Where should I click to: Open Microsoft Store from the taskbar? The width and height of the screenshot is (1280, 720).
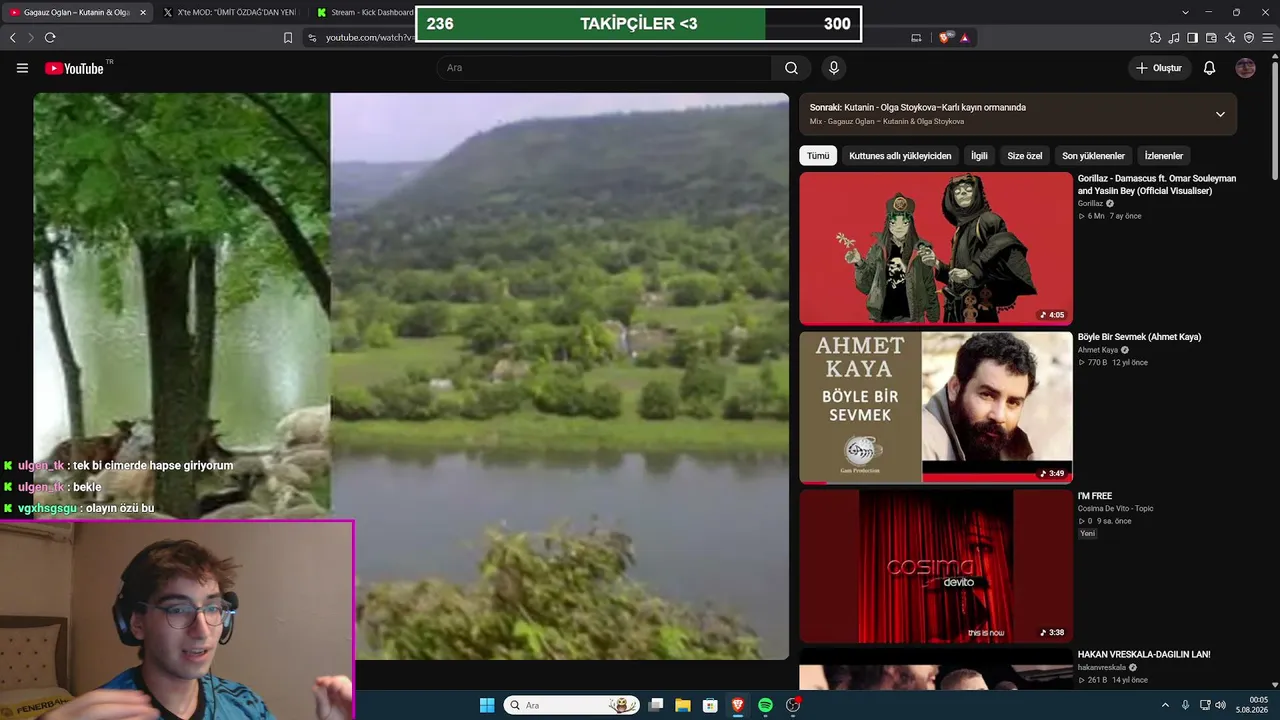pos(710,705)
